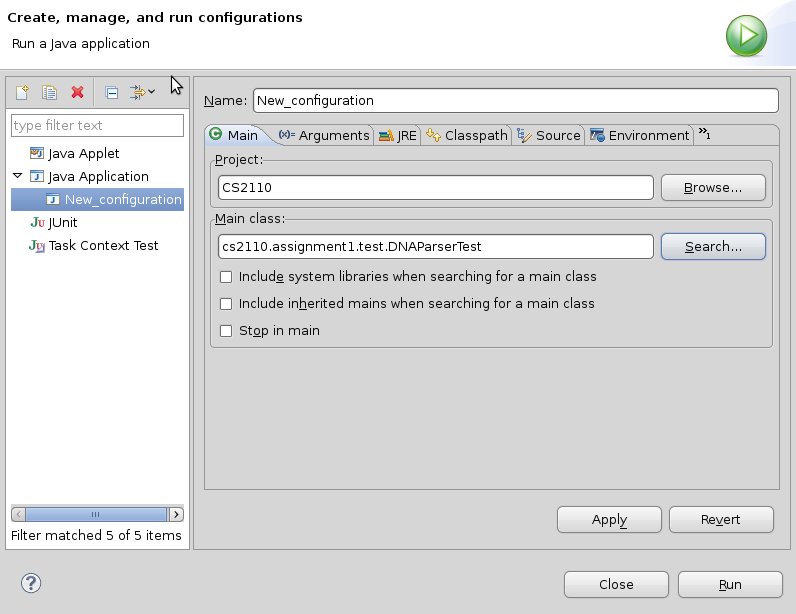This screenshot has width=796, height=614.
Task: Select the Java Applet tree item
Action: click(x=83, y=153)
